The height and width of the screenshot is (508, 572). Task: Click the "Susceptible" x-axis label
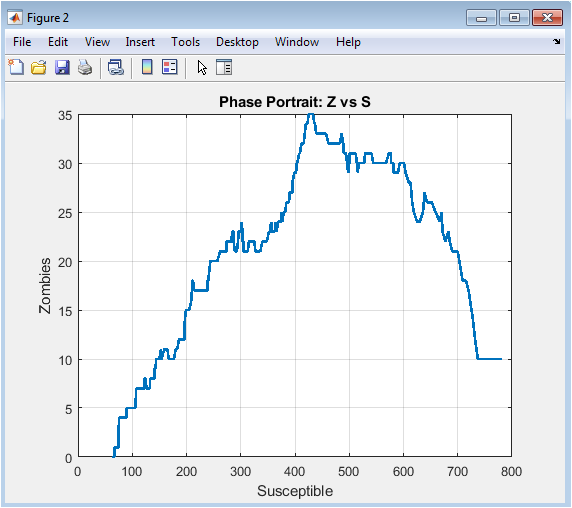[295, 491]
